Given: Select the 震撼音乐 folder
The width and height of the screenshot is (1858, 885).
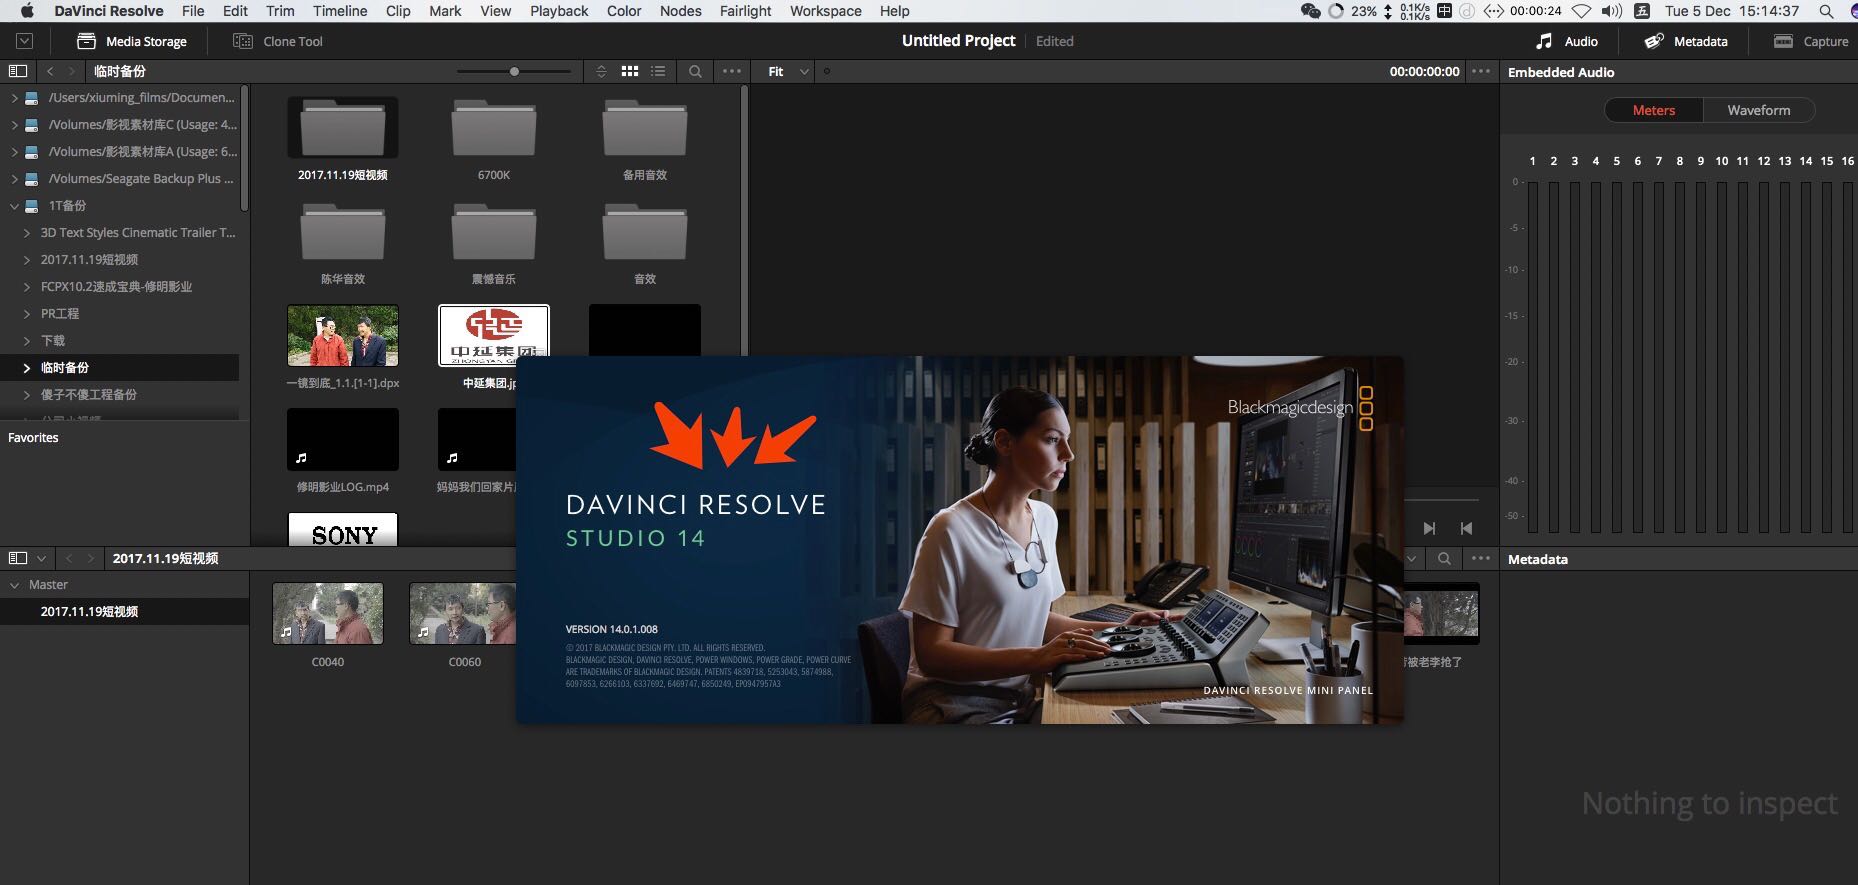Looking at the screenshot, I should click(494, 231).
